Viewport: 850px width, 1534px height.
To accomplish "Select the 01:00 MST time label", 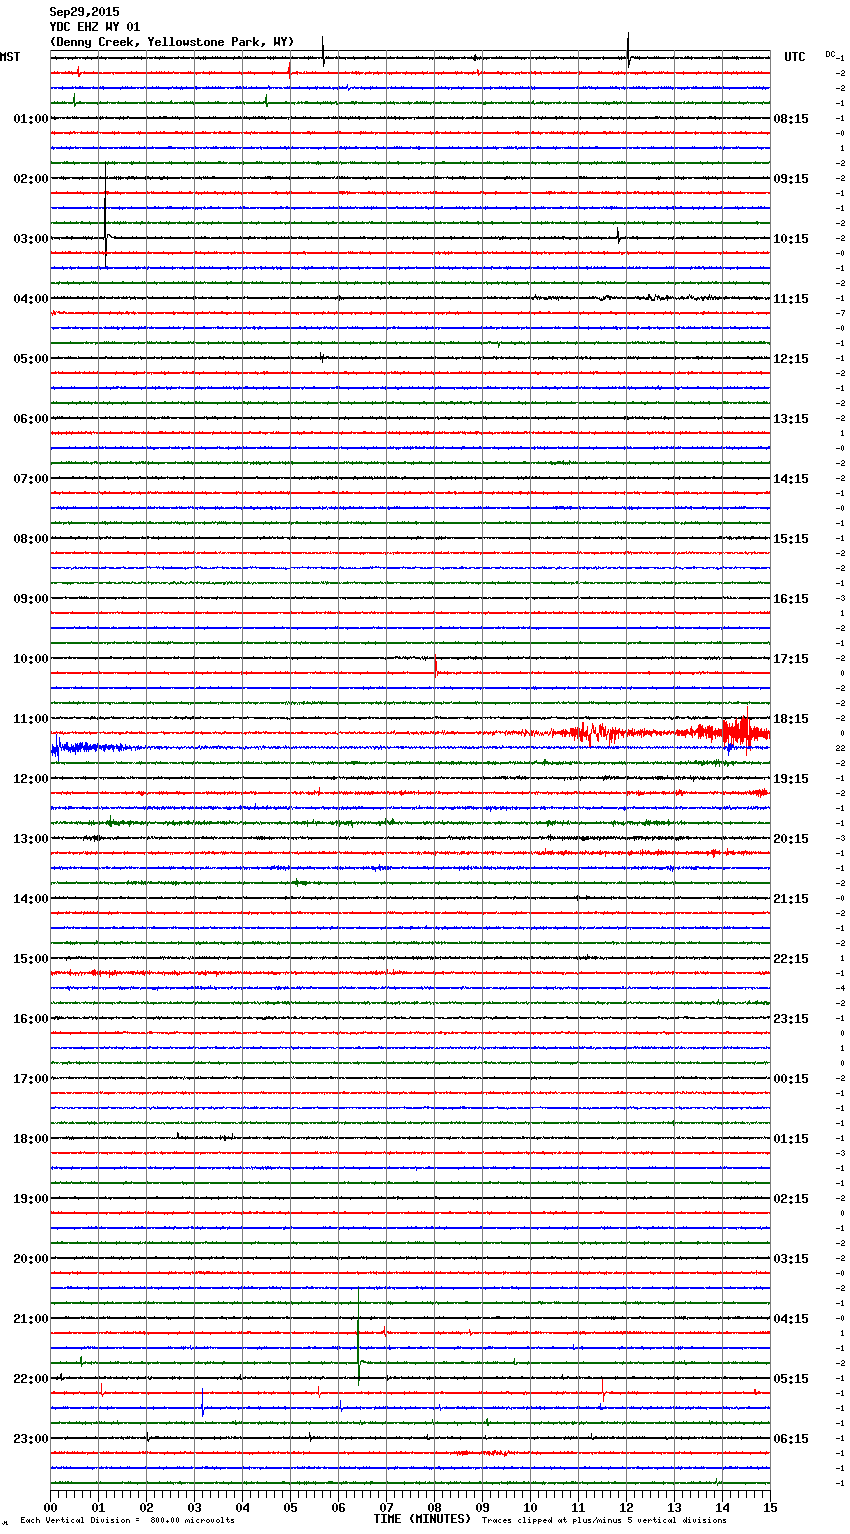I will [x=31, y=119].
